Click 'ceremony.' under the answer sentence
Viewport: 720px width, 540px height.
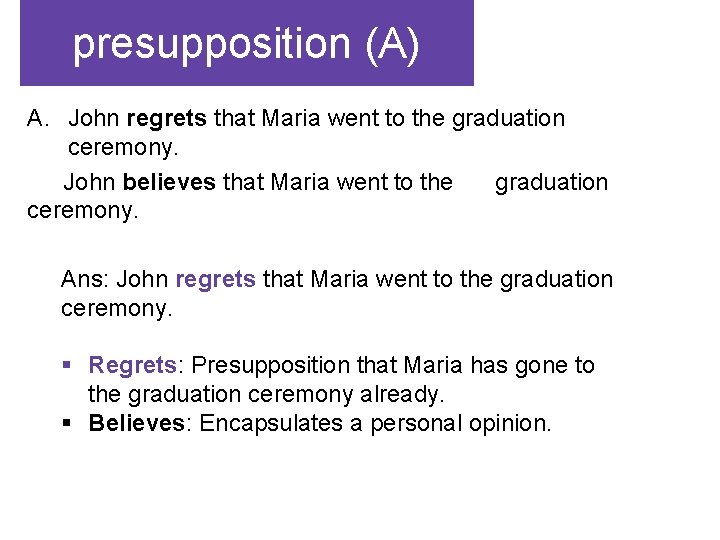point(117,308)
